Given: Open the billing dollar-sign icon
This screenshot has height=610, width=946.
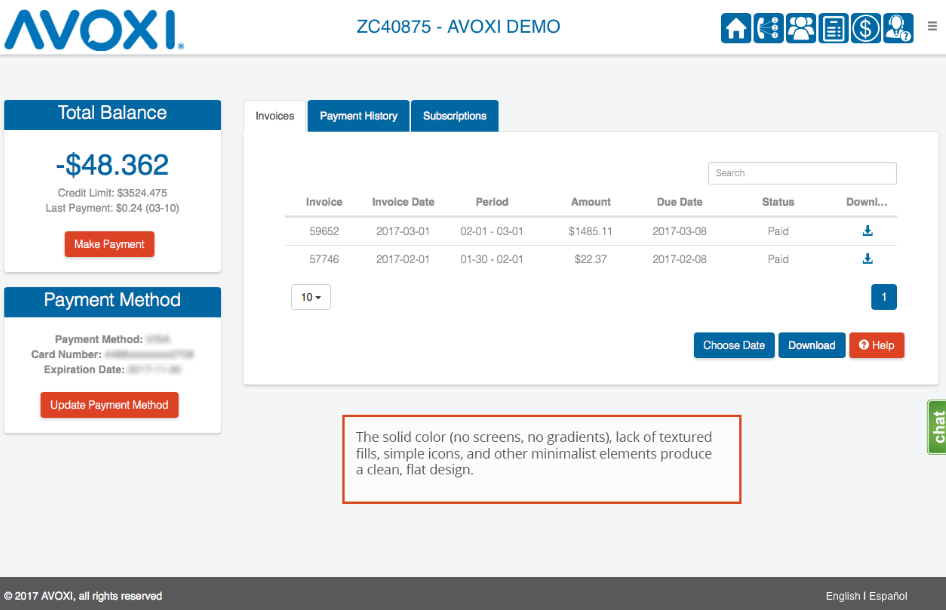Looking at the screenshot, I should [866, 28].
